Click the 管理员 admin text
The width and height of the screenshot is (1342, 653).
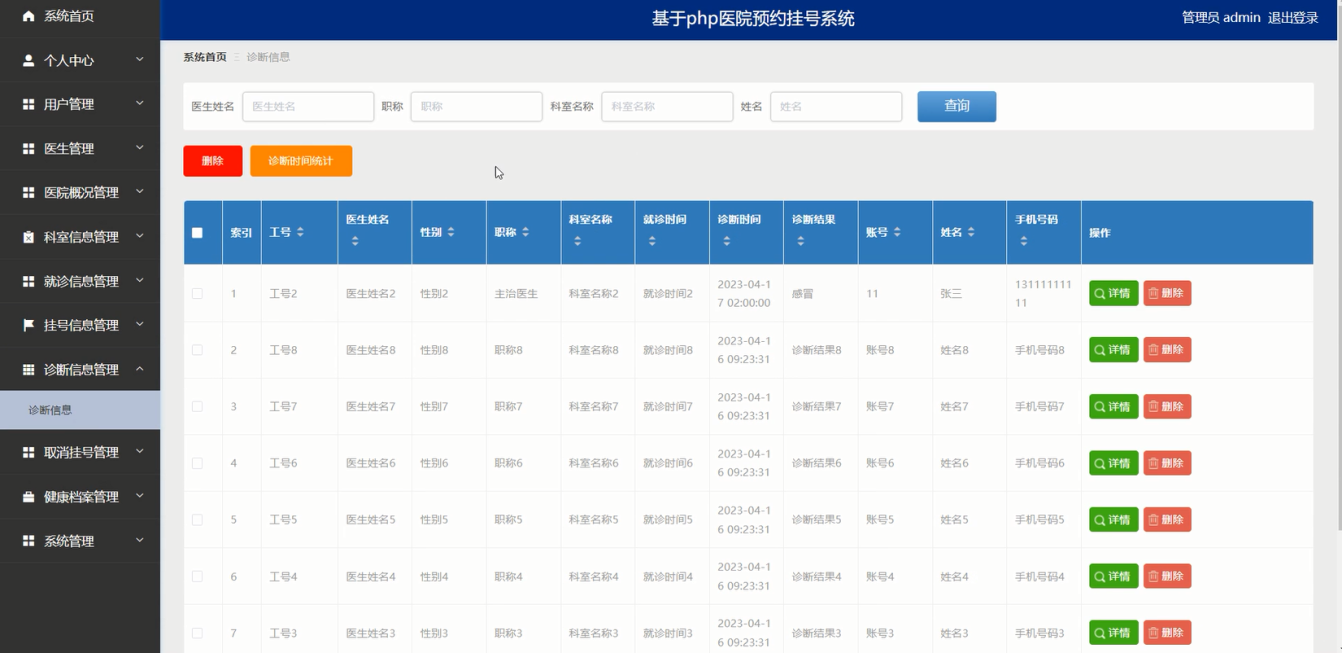pos(1221,18)
